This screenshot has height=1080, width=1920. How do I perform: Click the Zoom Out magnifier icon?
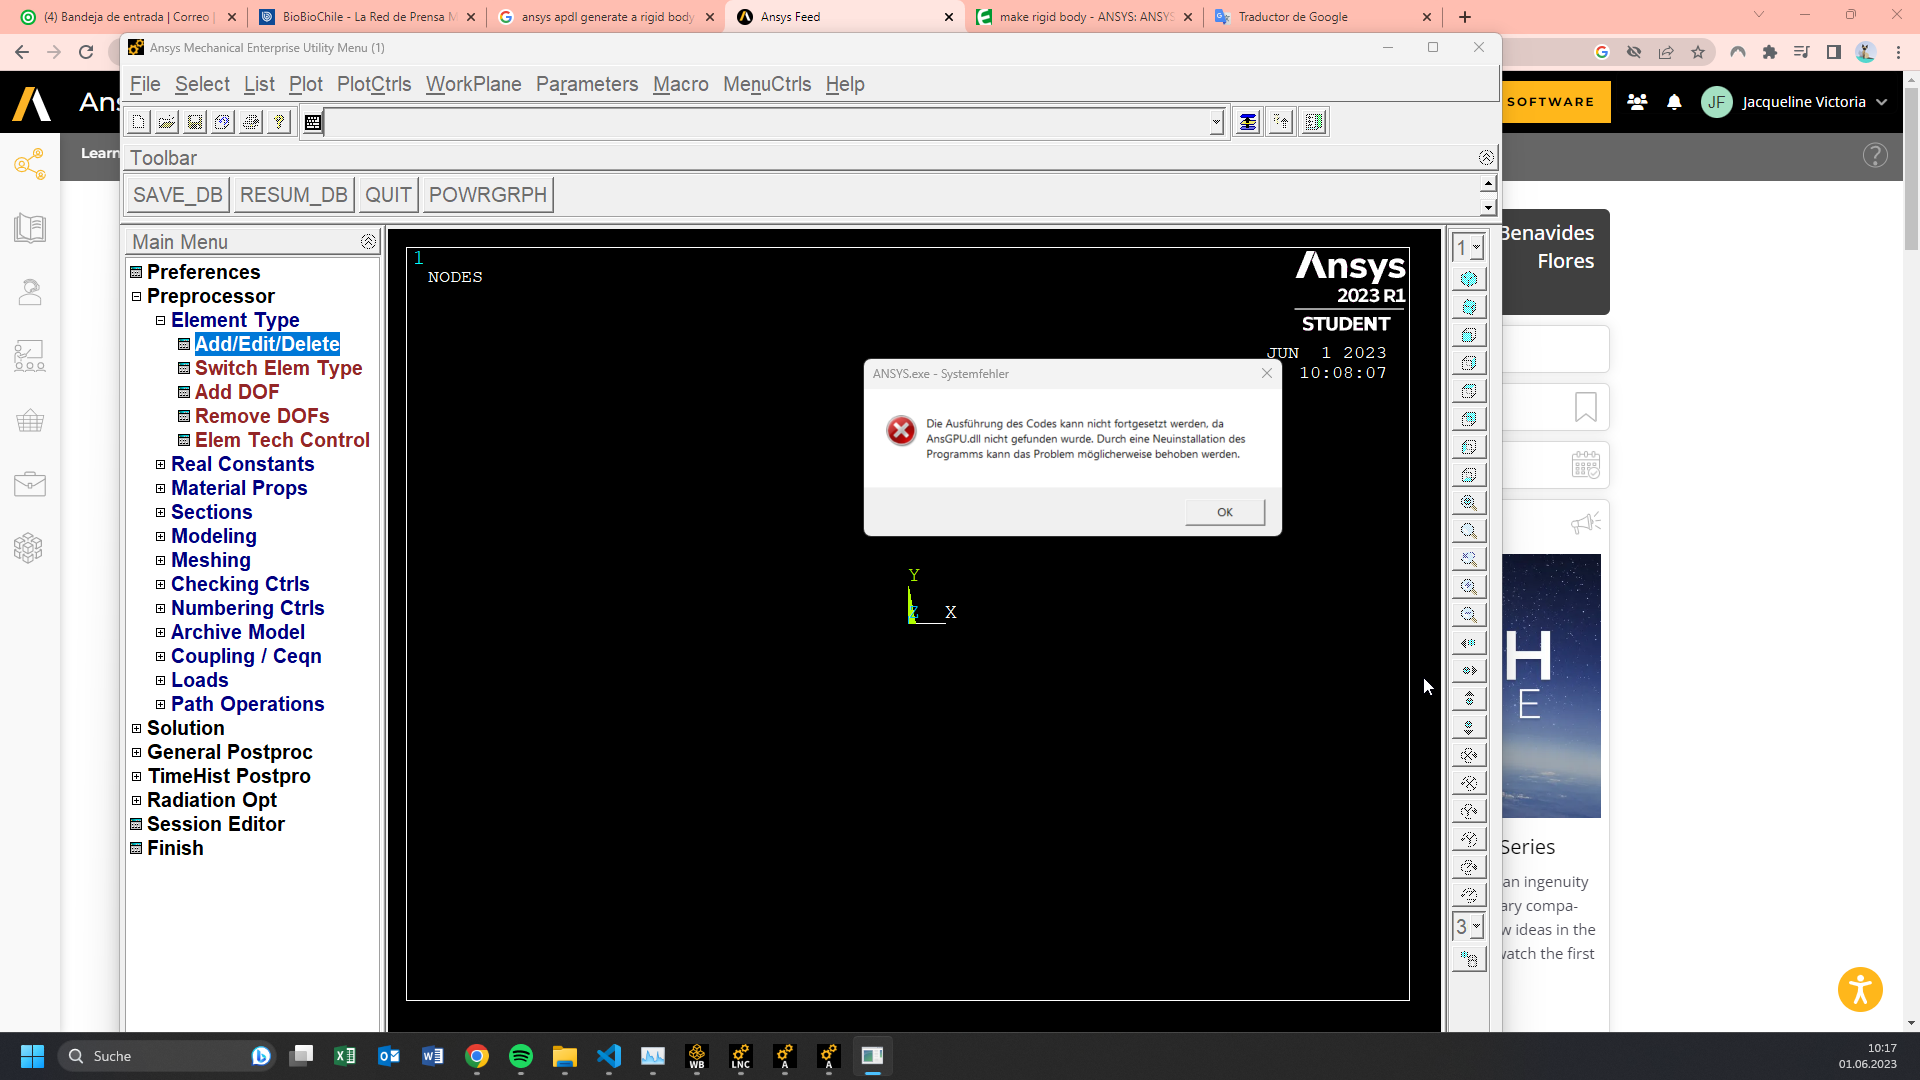1469,615
